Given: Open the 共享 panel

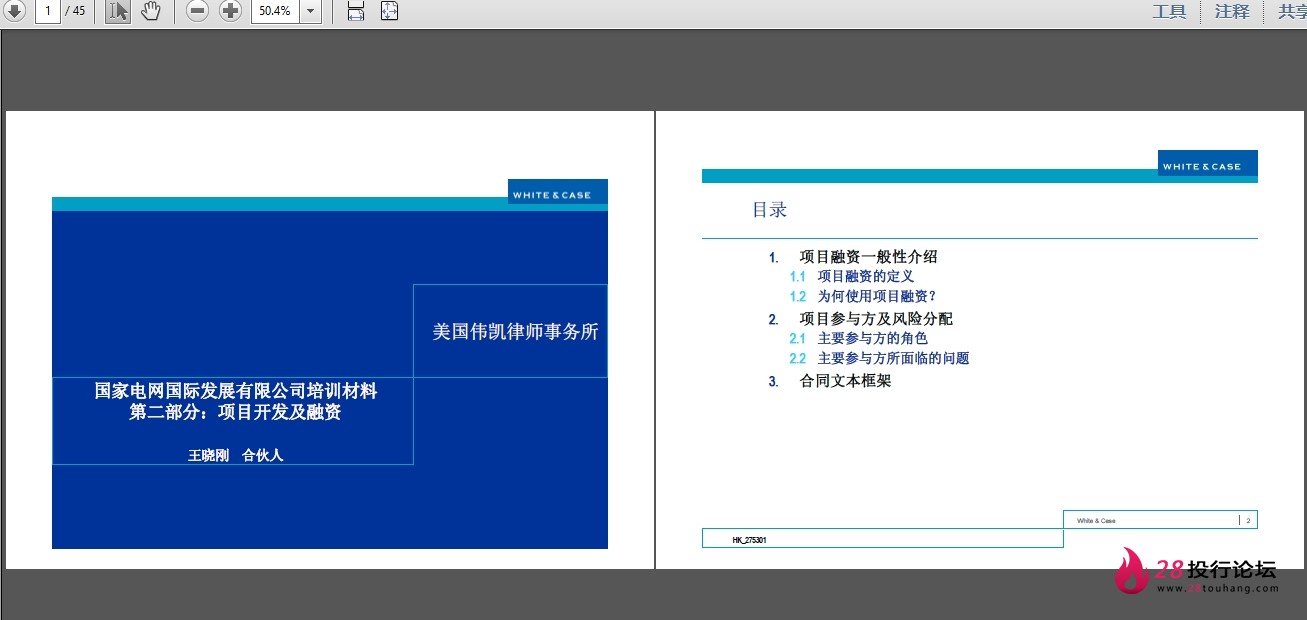Looking at the screenshot, I should tap(1292, 12).
